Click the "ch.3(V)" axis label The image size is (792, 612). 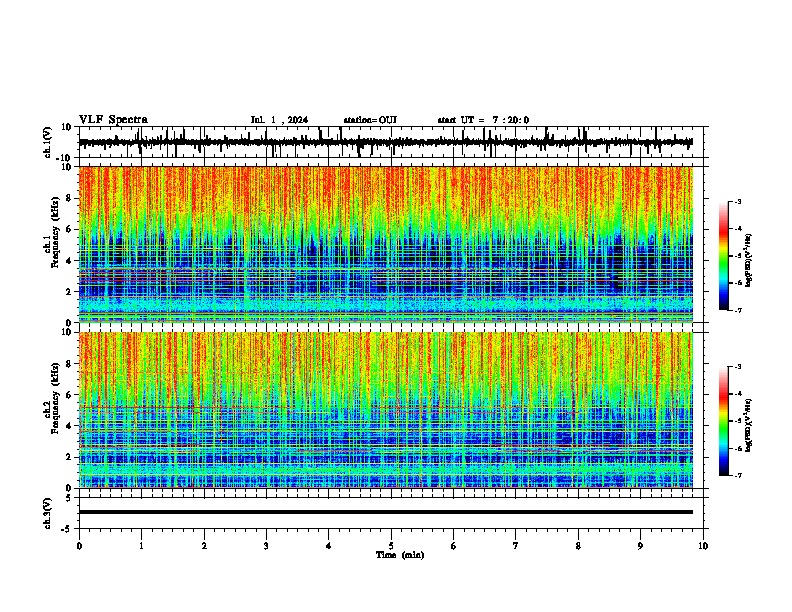48,513
